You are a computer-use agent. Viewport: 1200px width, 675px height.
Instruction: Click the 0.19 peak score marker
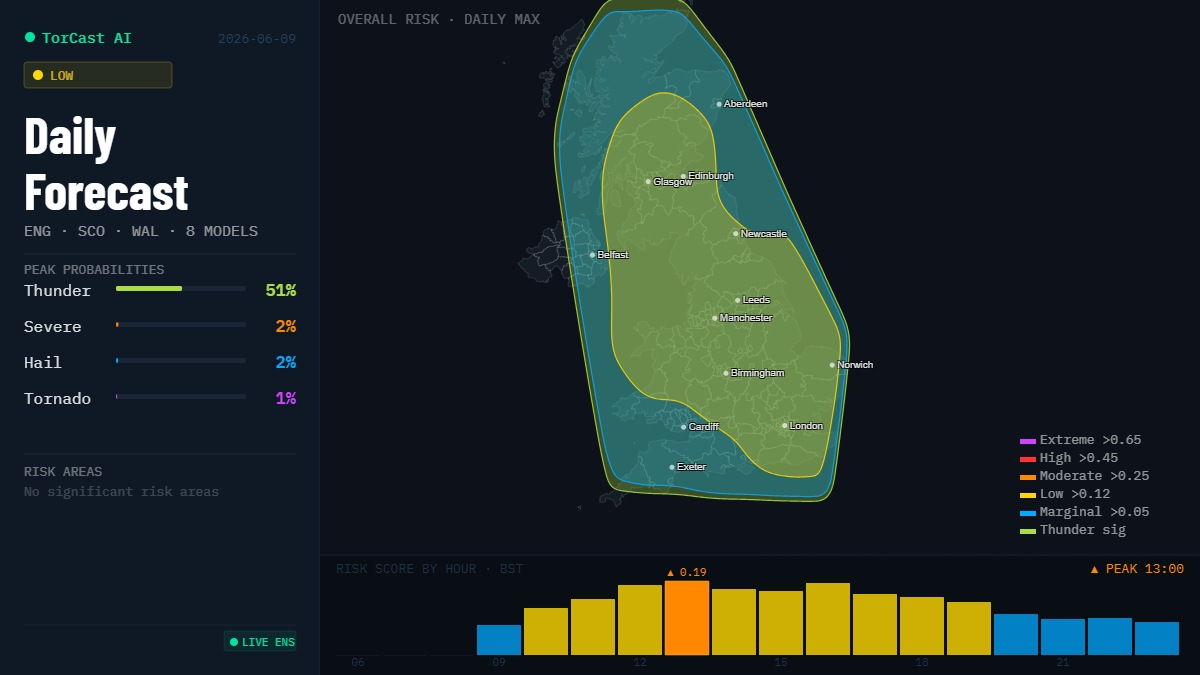(687, 572)
